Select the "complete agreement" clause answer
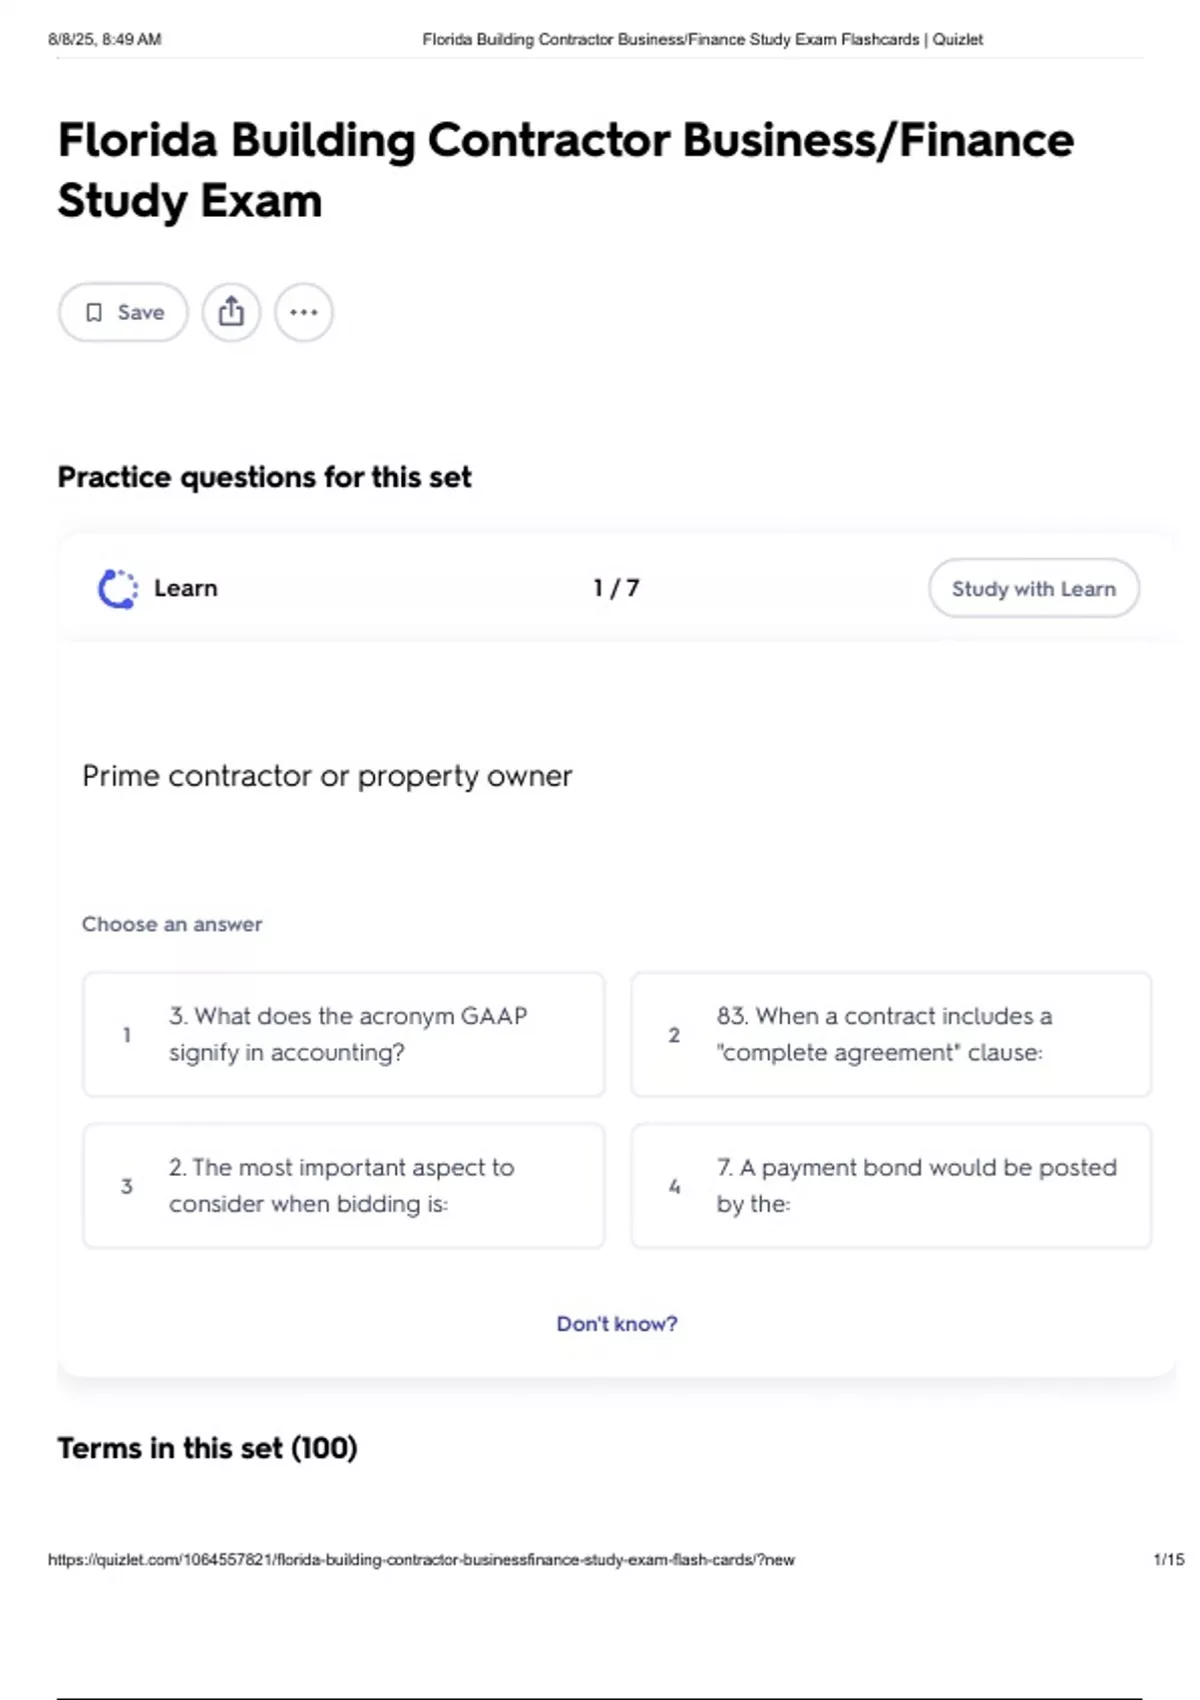1200x1700 pixels. pyautogui.click(x=890, y=1034)
